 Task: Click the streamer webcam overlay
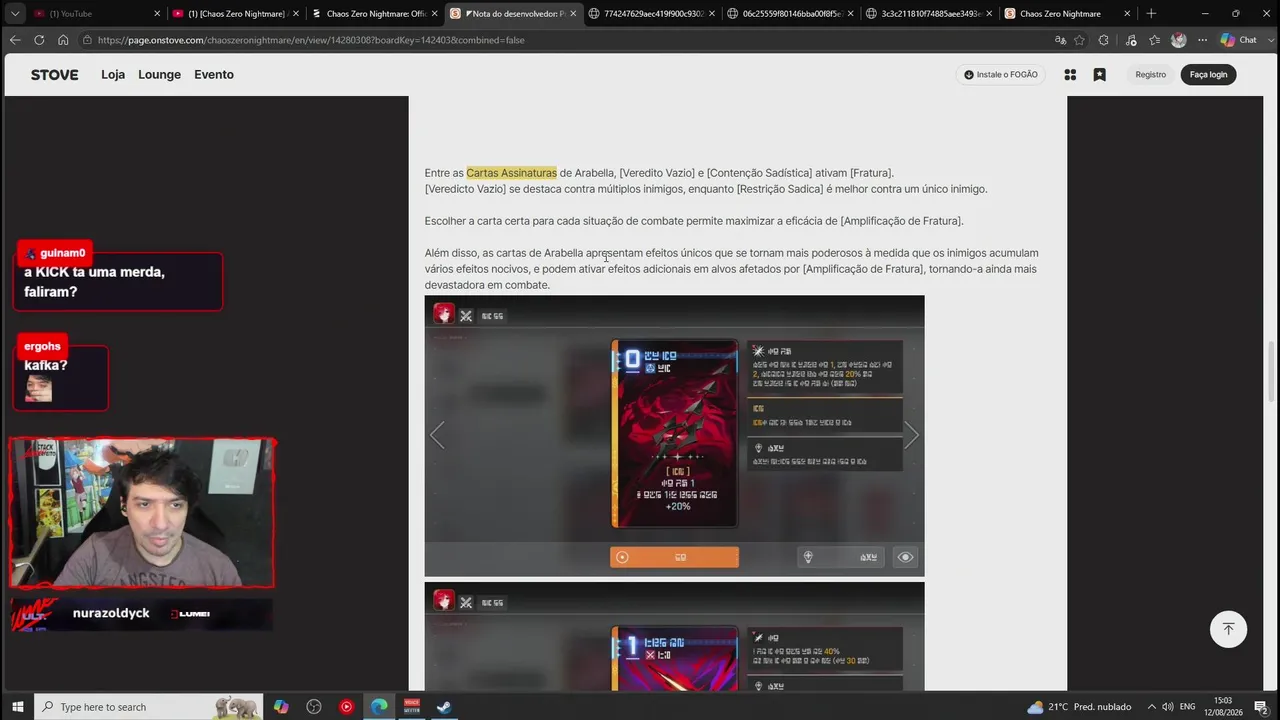coord(142,512)
